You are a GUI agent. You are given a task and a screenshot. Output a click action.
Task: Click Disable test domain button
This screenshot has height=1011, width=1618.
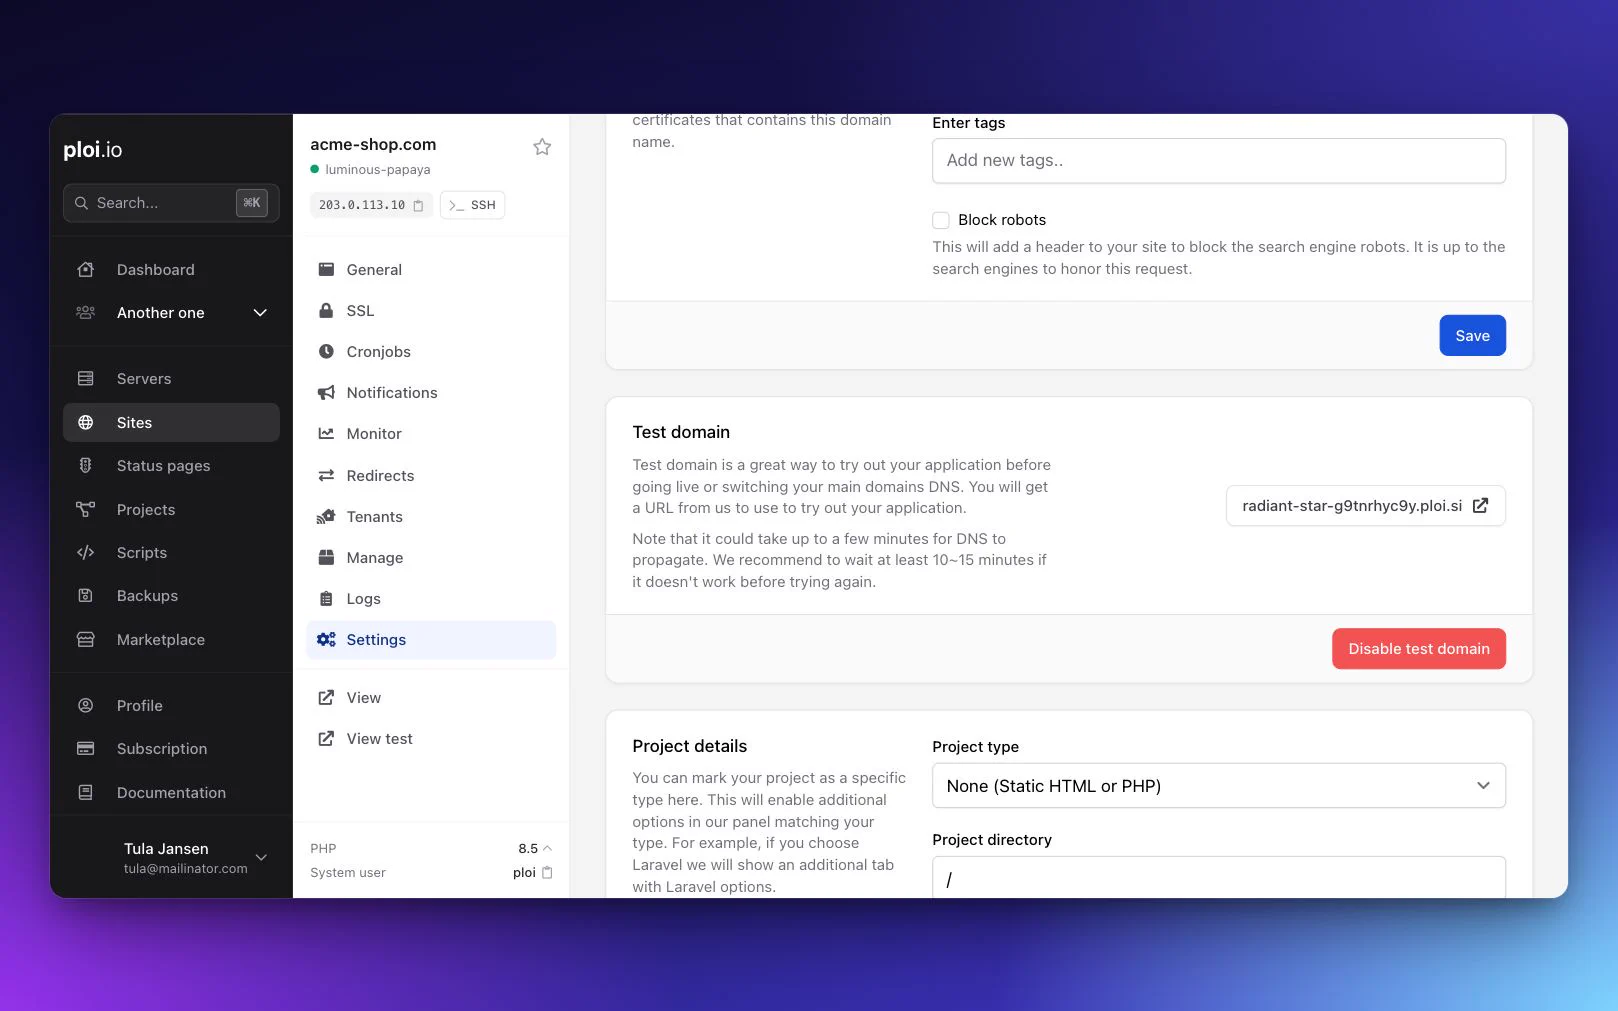tap(1418, 649)
